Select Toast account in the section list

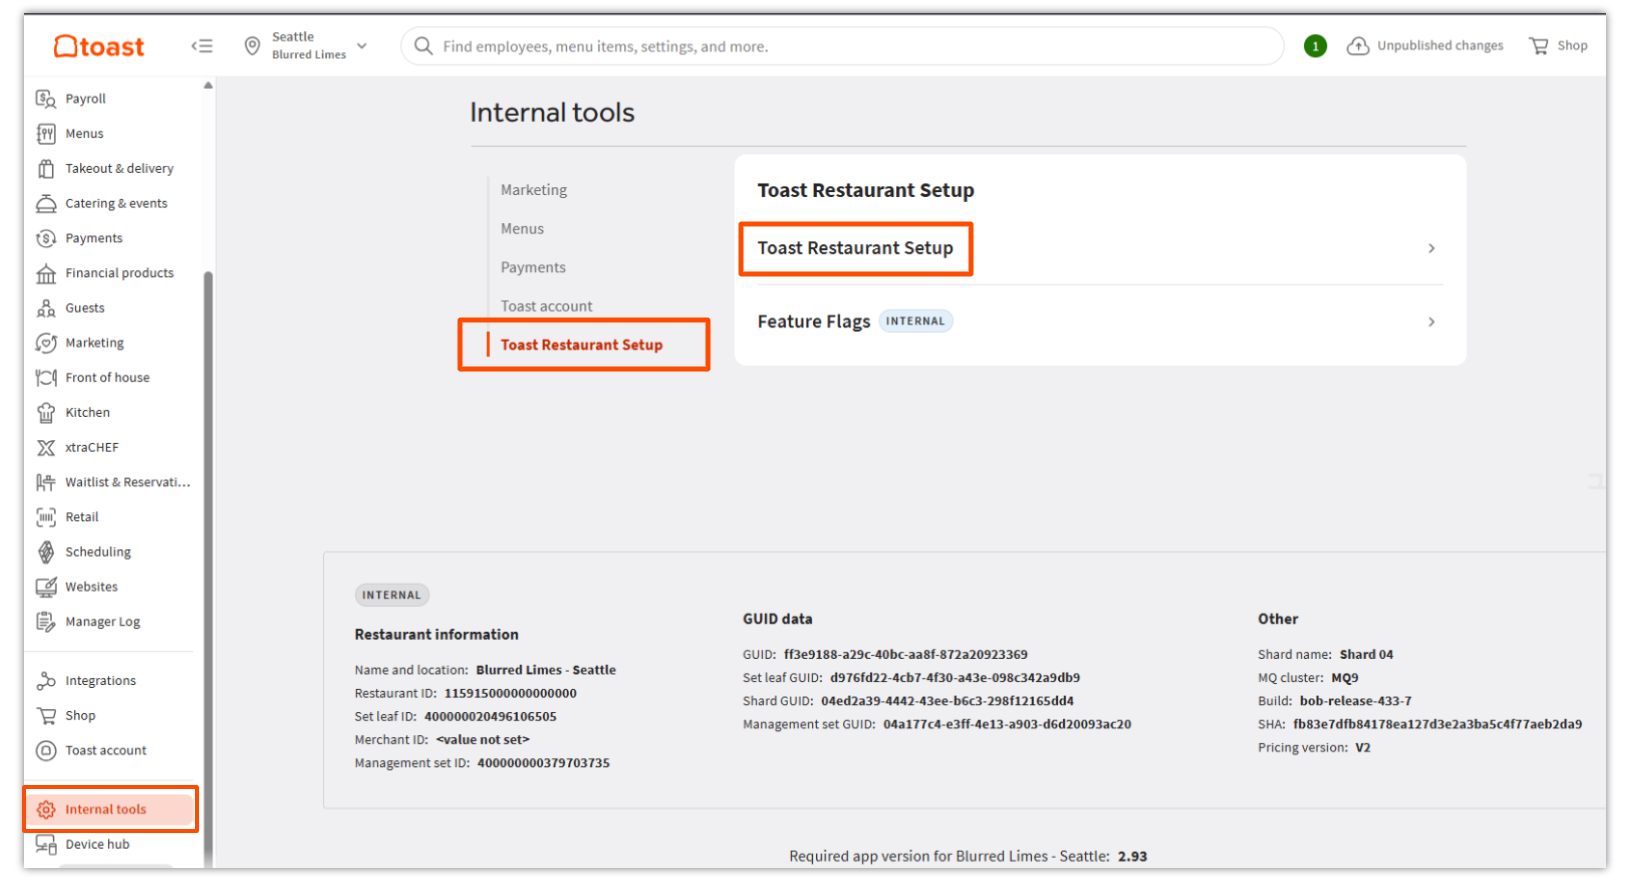click(x=546, y=307)
